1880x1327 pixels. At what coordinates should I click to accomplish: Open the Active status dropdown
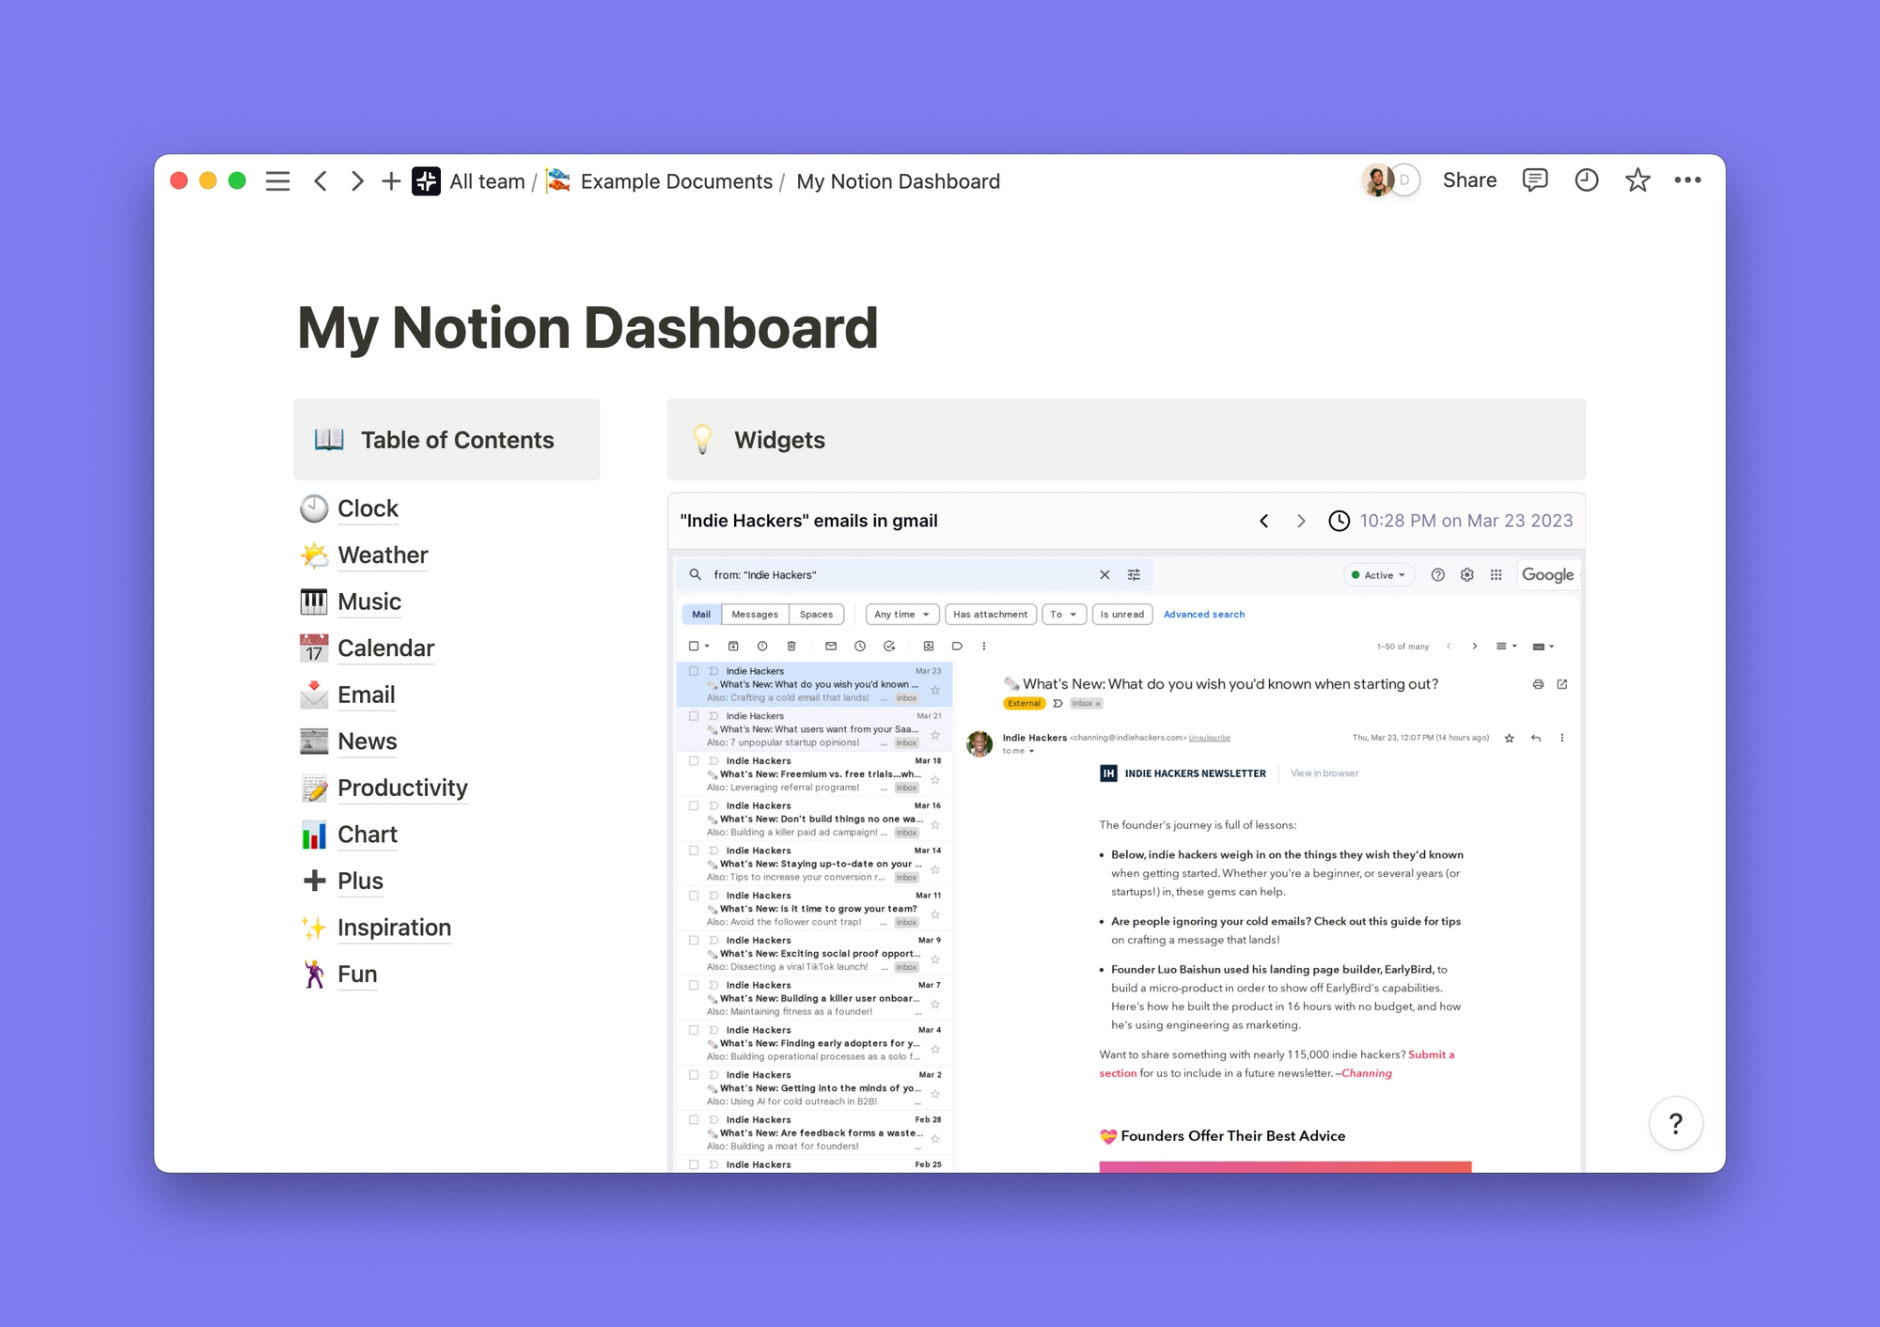[x=1378, y=575]
